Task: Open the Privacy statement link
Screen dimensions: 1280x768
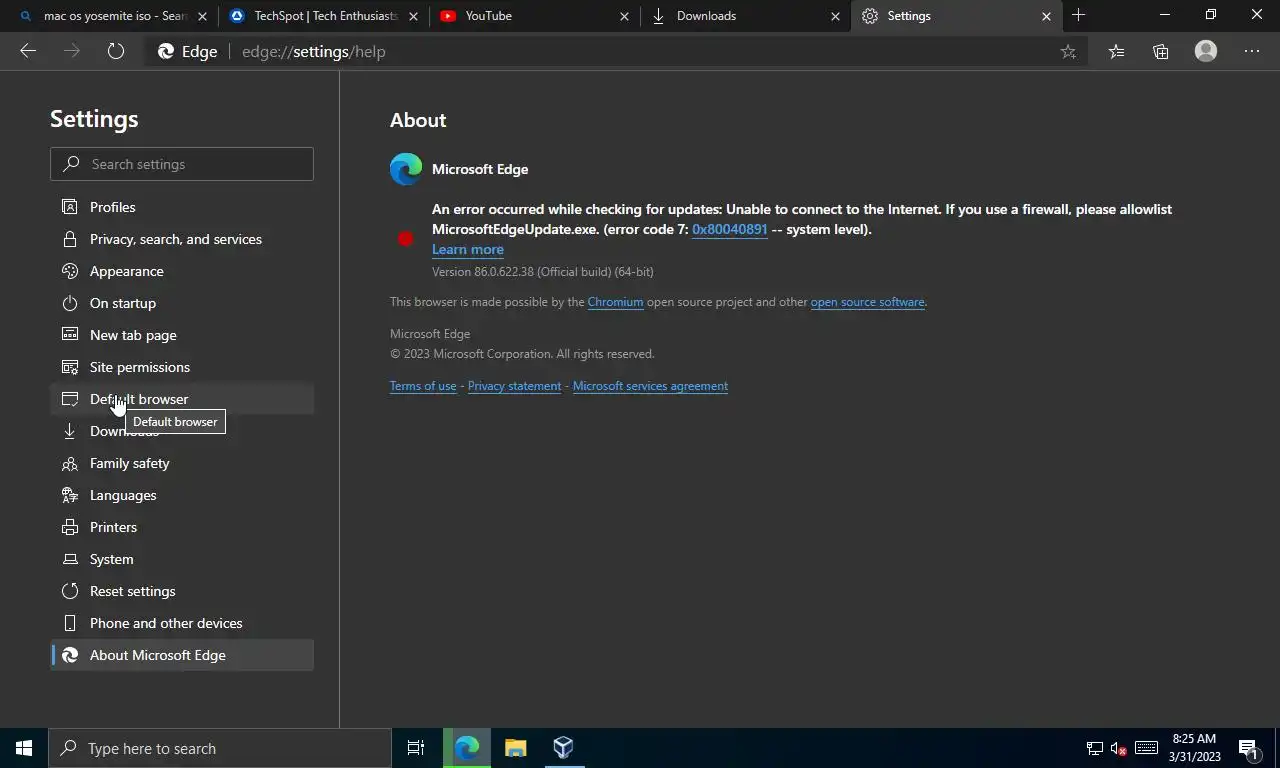Action: (x=514, y=386)
